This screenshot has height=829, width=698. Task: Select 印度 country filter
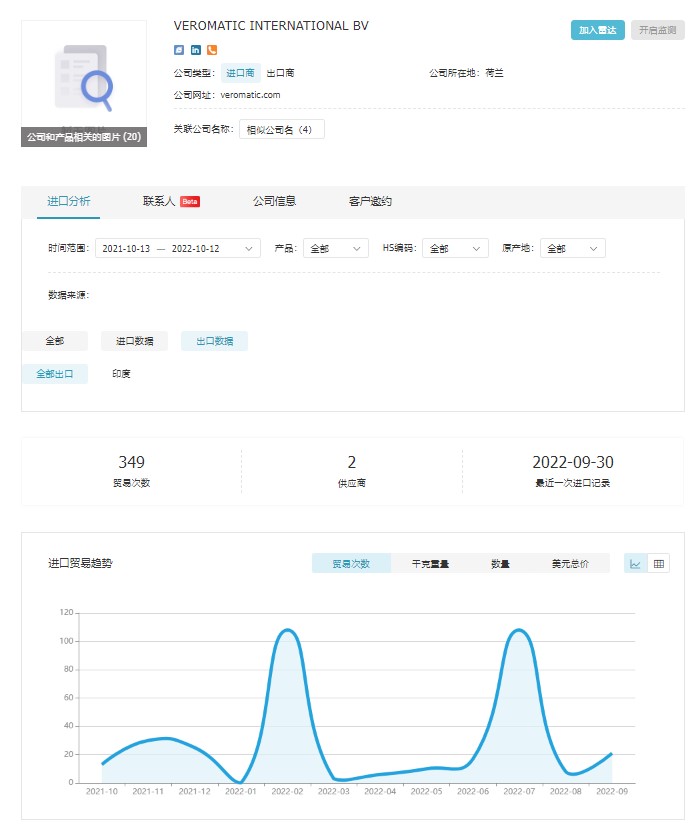(121, 374)
